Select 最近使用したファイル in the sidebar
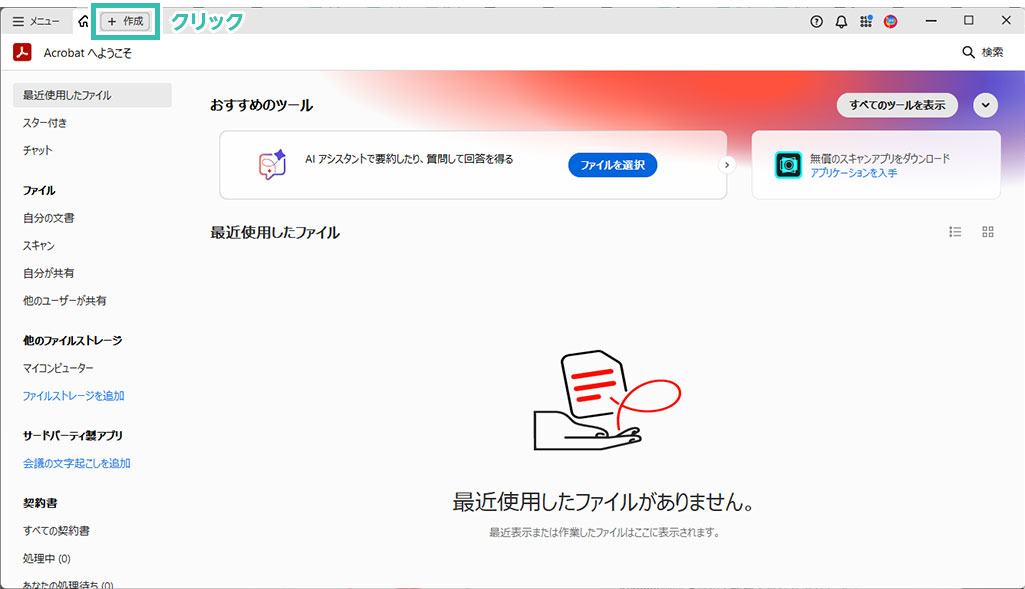The width and height of the screenshot is (1025, 589). coord(67,95)
